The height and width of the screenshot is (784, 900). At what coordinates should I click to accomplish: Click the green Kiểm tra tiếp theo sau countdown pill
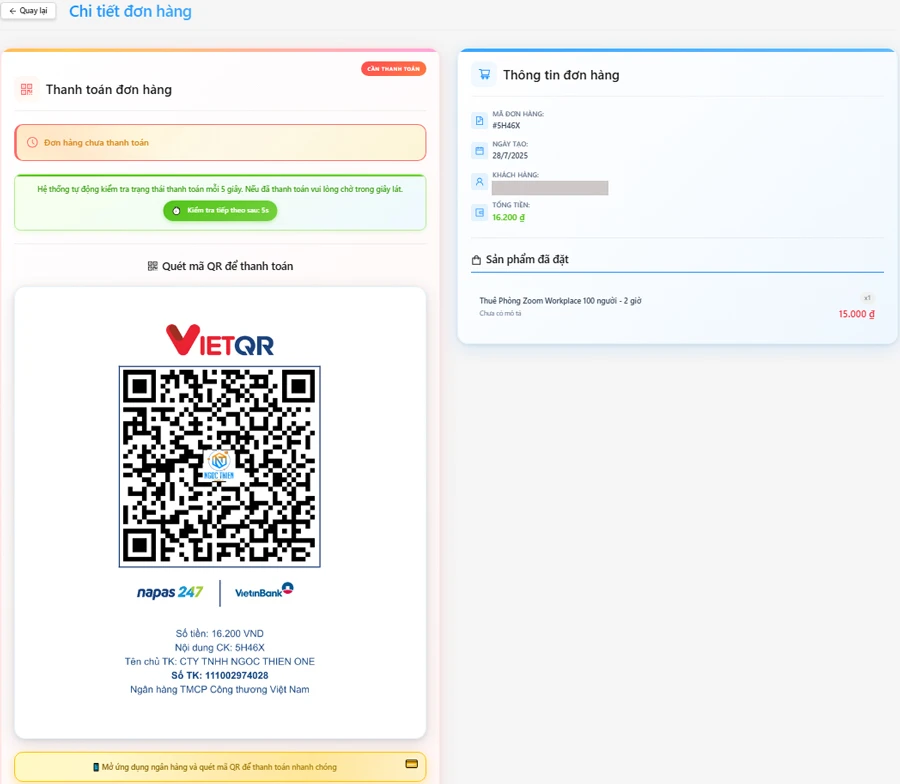click(220, 212)
